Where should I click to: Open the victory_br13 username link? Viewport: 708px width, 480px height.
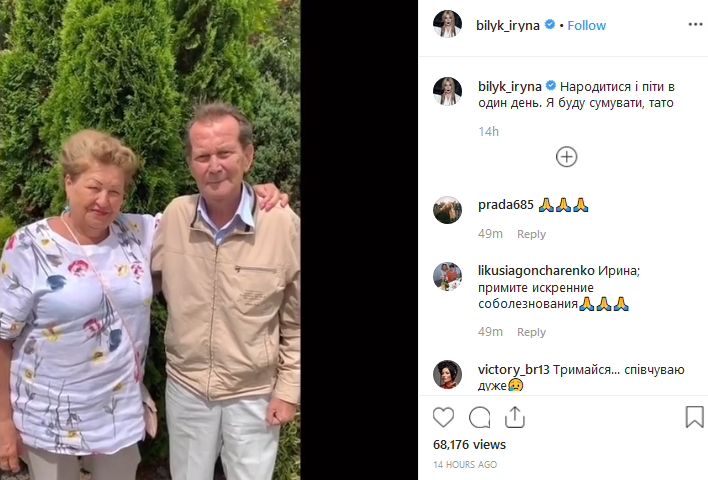(513, 370)
